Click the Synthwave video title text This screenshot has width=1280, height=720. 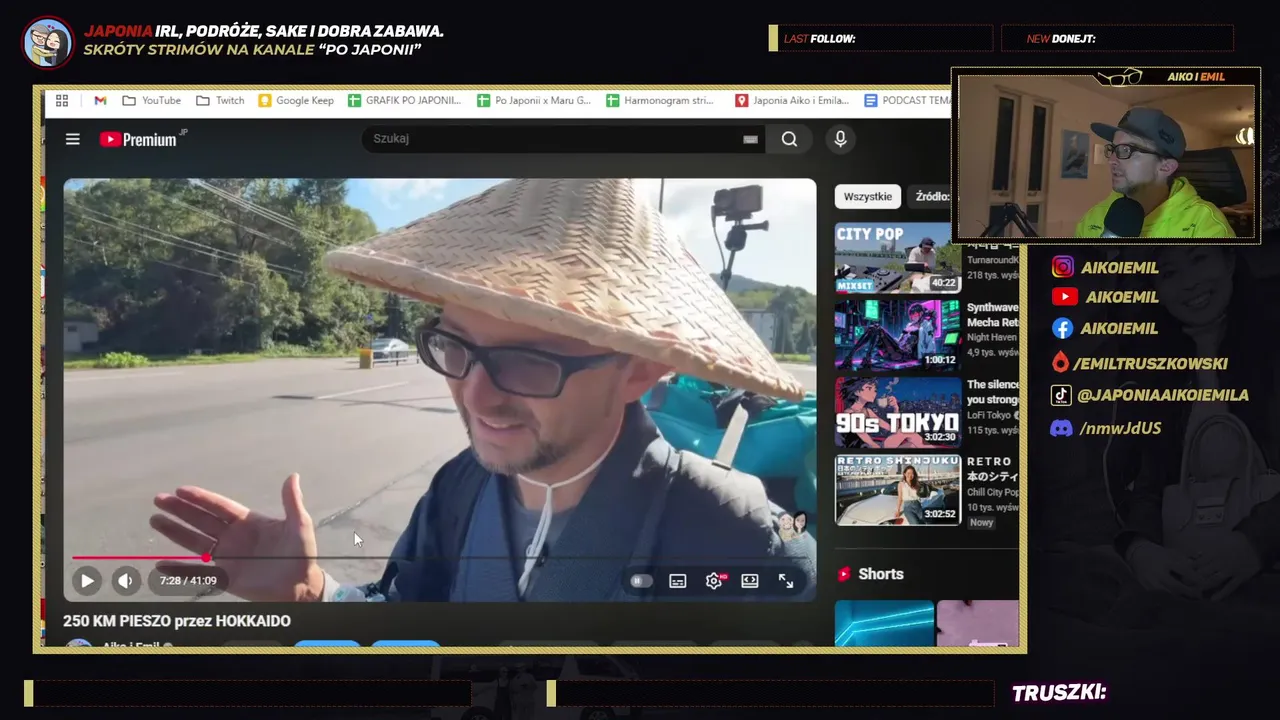[x=992, y=315]
